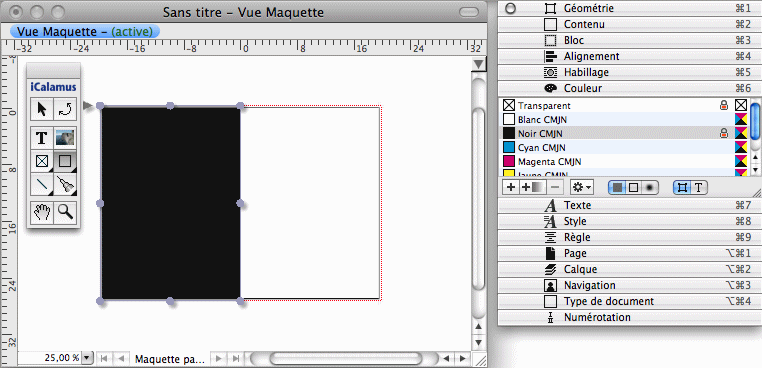Expand the Règle panel
Screen dimensions: 762x368
click(x=630, y=237)
